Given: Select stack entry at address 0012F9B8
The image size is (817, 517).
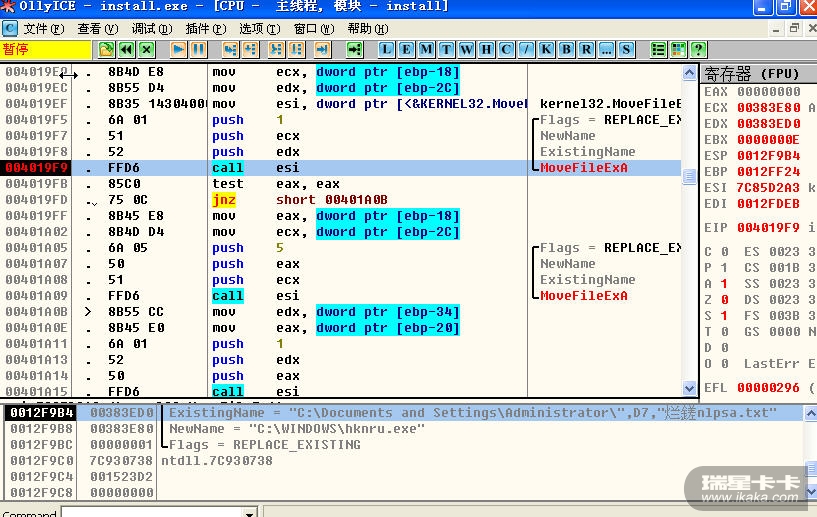Looking at the screenshot, I should pos(40,429).
